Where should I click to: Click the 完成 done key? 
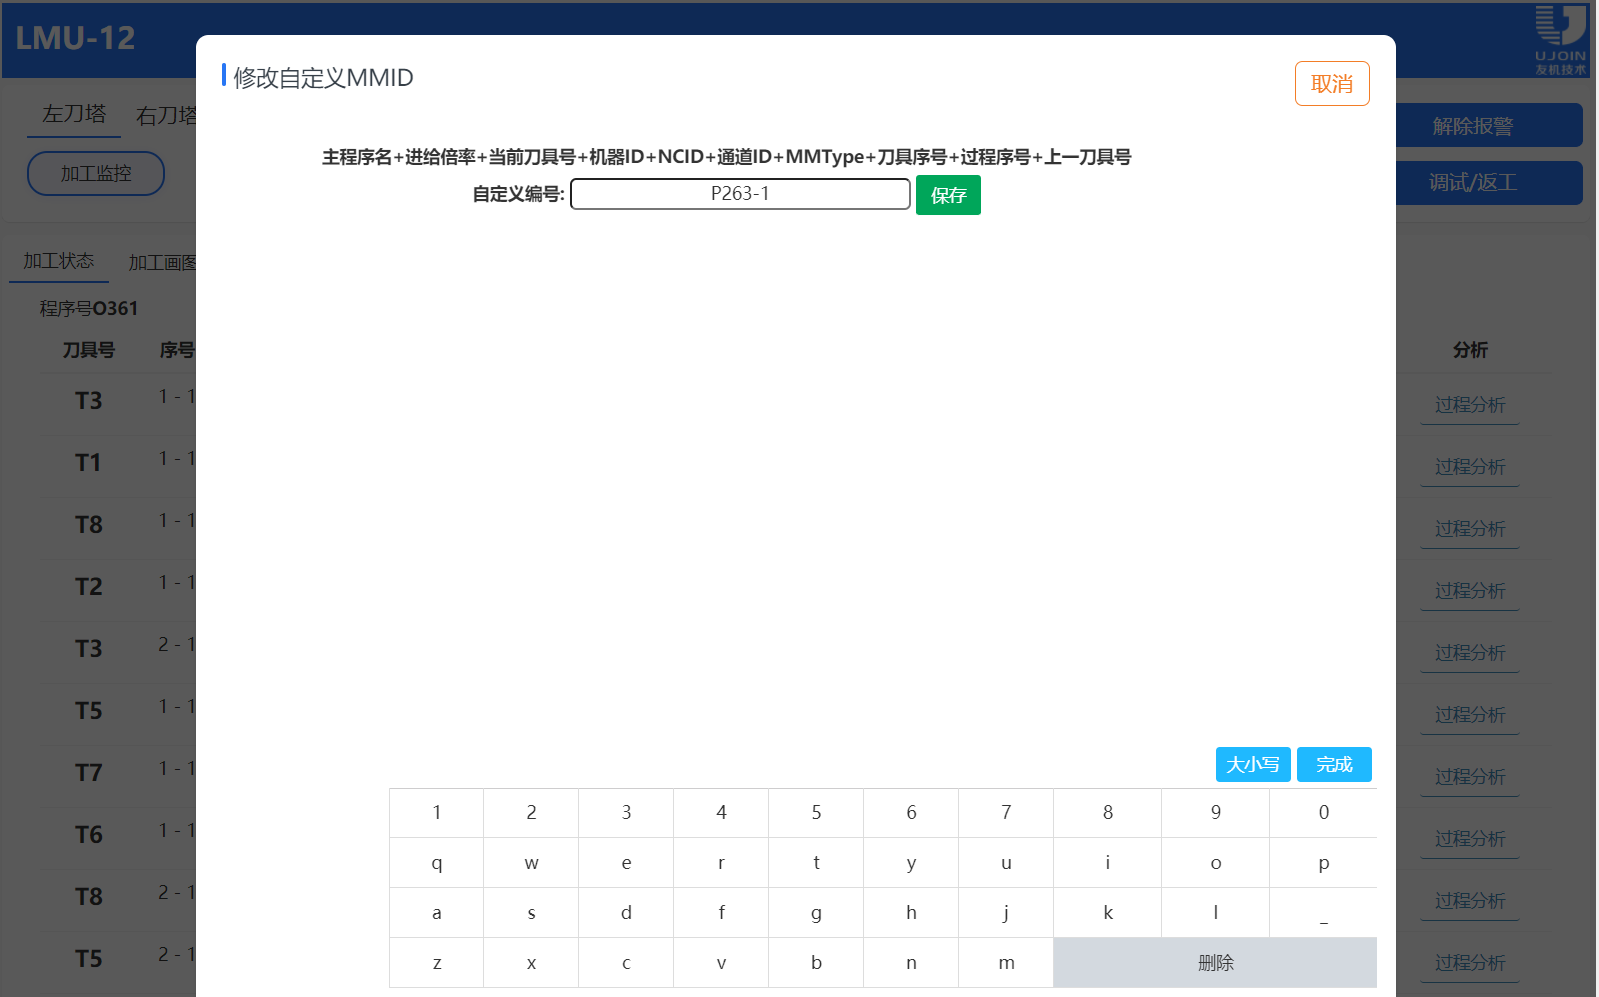(x=1334, y=765)
